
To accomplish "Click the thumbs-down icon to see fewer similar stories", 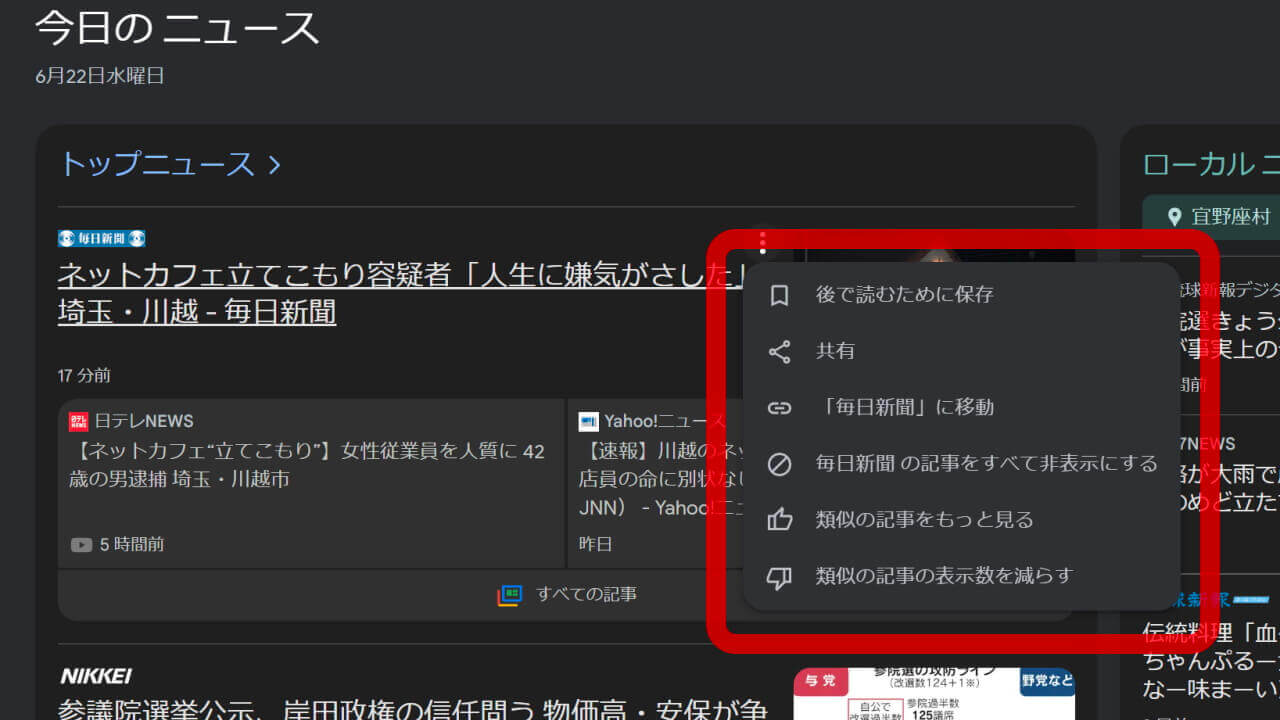I will [780, 575].
